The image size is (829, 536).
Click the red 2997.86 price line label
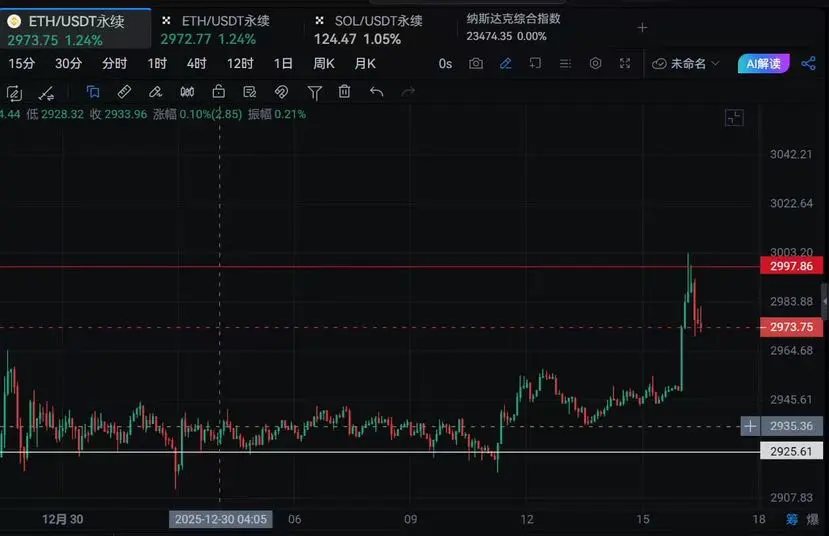791,266
